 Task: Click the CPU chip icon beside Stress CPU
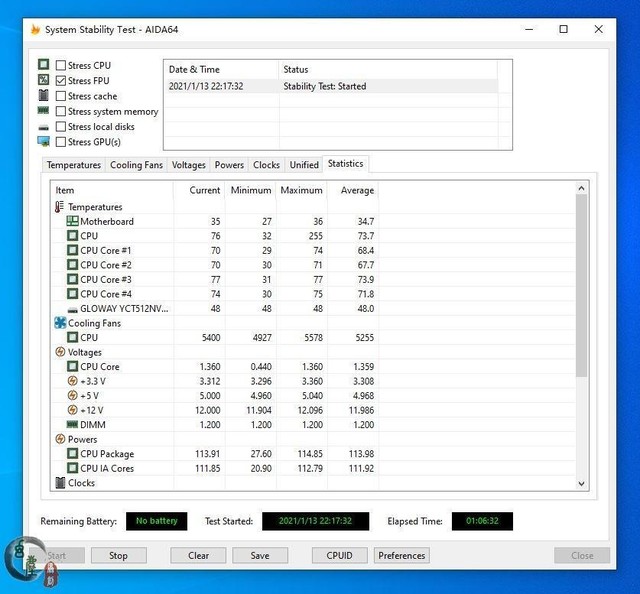tap(43, 65)
